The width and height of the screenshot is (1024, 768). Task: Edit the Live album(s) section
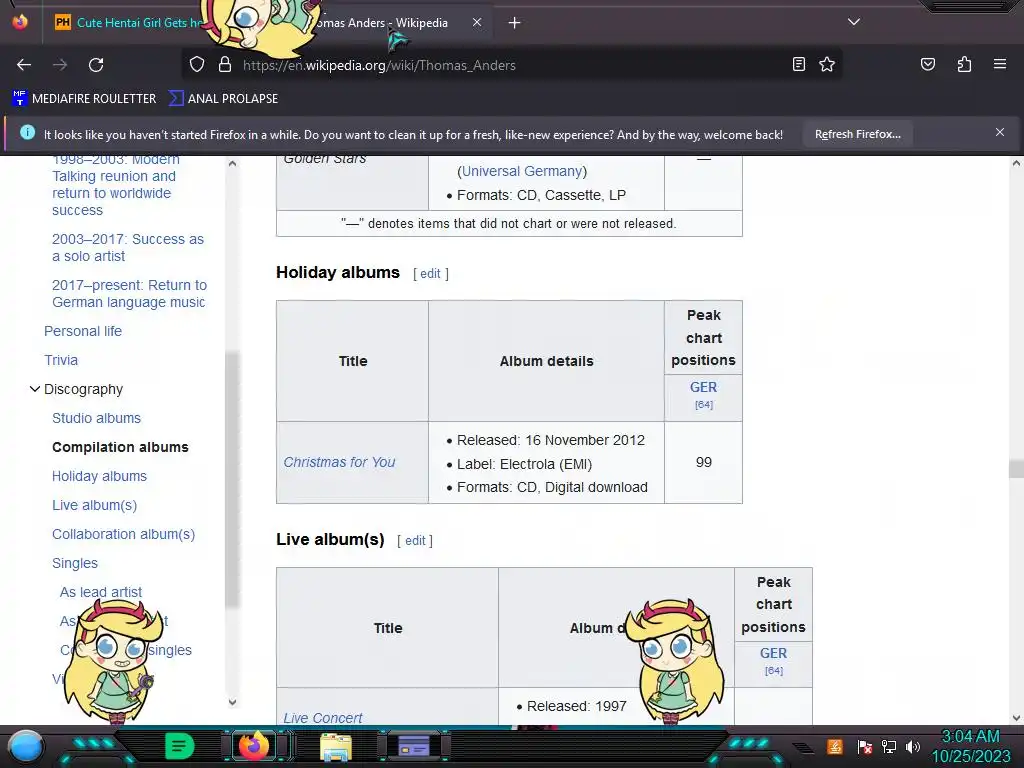(415, 541)
